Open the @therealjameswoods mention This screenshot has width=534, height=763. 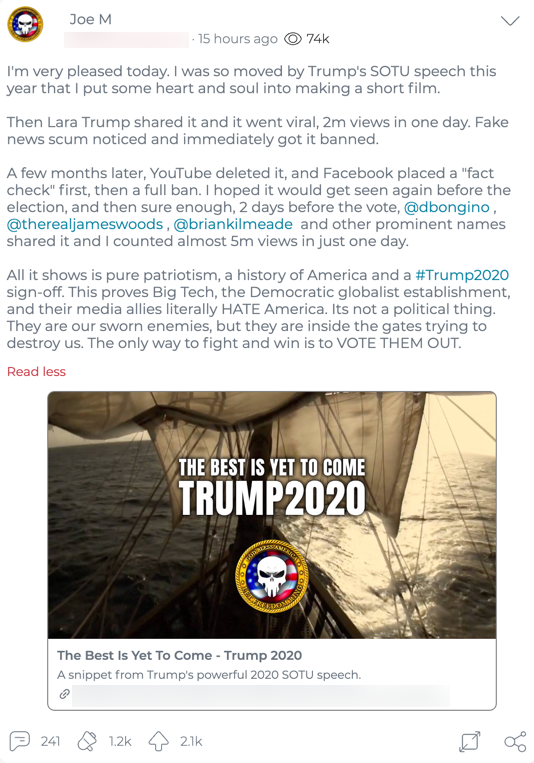85,224
